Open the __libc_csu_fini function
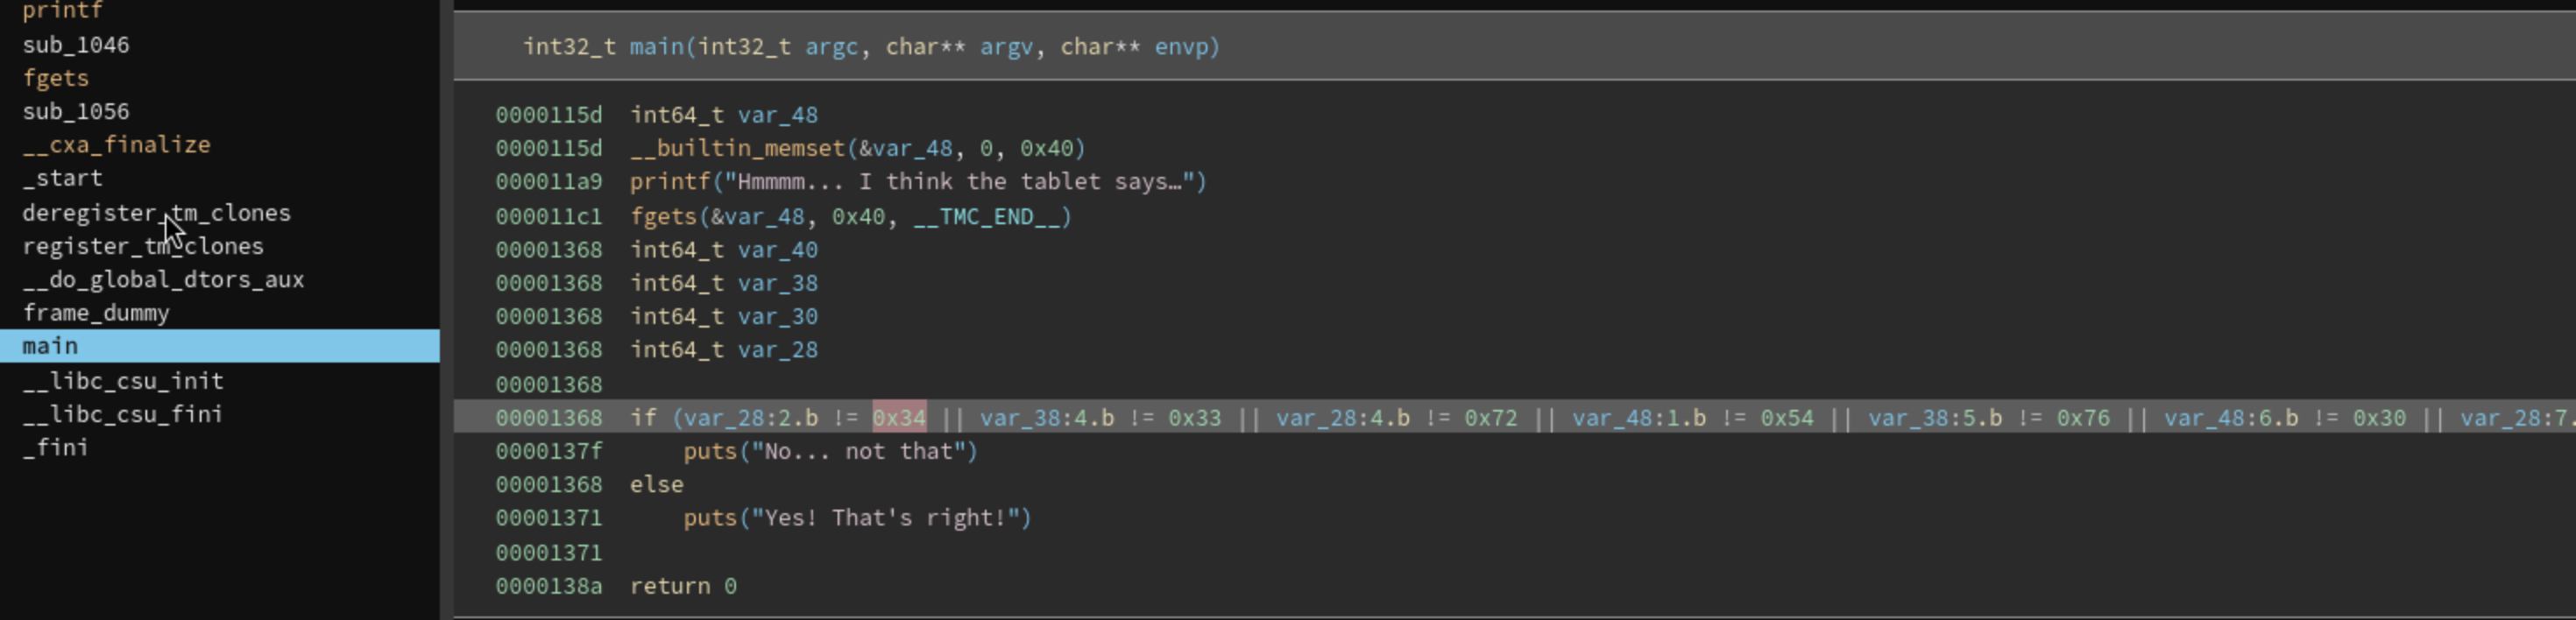This screenshot has width=2576, height=620. (x=123, y=414)
